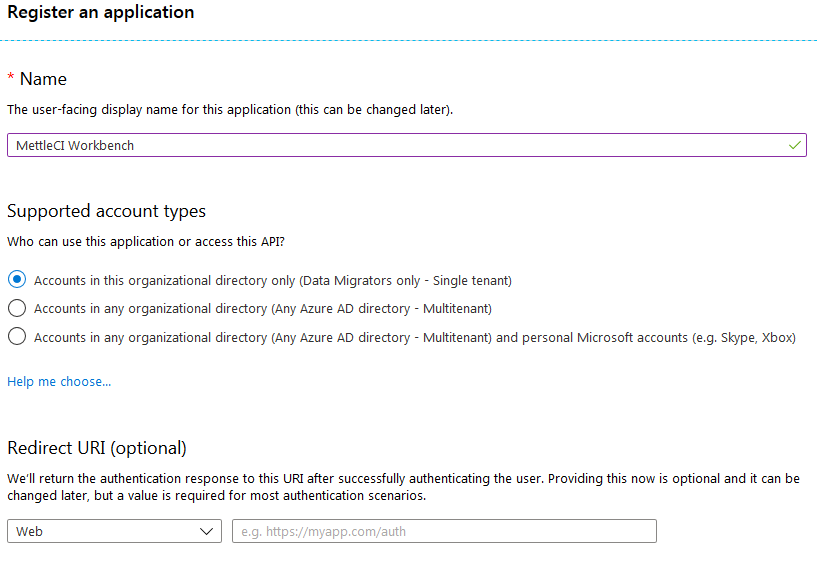Click the user-facing display name description
817x566 pixels.
230,109
